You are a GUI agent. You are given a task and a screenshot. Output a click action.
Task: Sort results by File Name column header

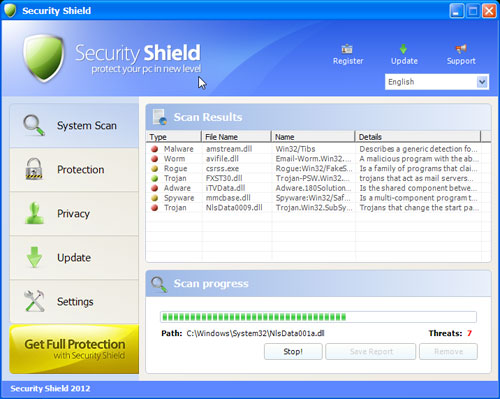click(236, 137)
